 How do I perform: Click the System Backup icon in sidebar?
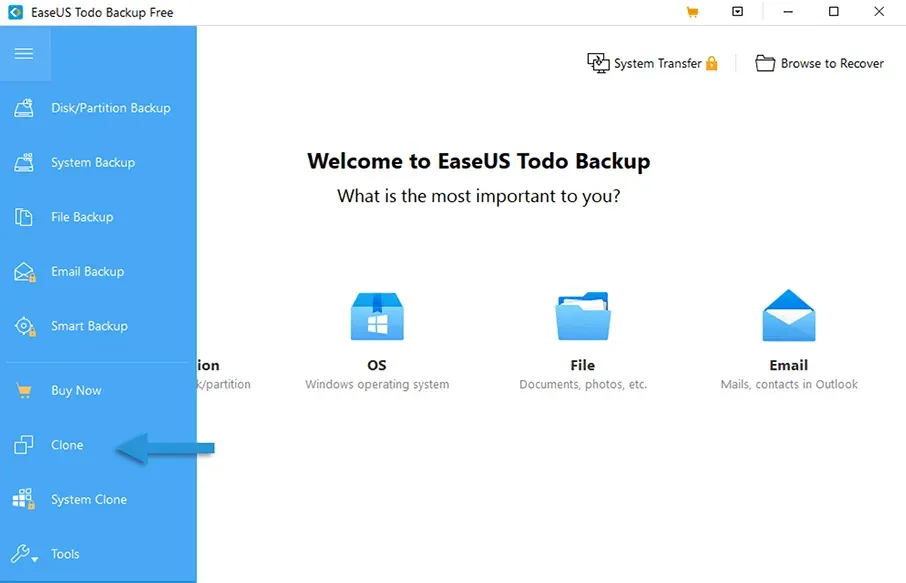(x=24, y=162)
